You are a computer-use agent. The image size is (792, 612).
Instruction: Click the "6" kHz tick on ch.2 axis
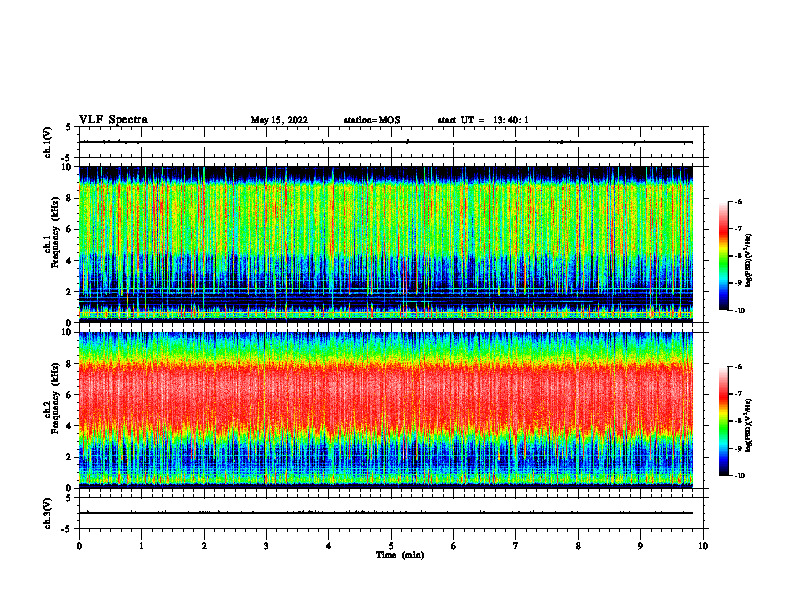pos(69,395)
